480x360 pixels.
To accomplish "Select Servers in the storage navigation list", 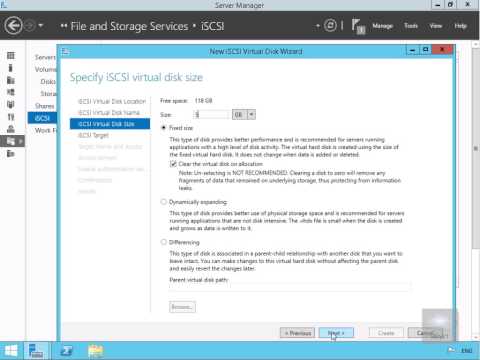I will (45, 57).
